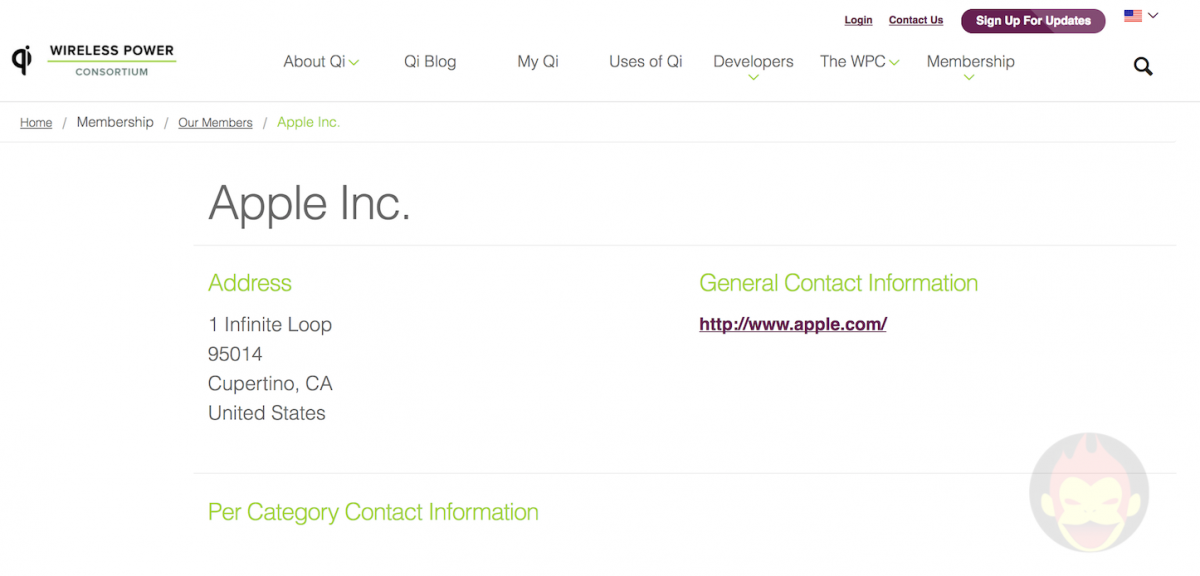Expand The WPC dropdown menu

(x=859, y=62)
